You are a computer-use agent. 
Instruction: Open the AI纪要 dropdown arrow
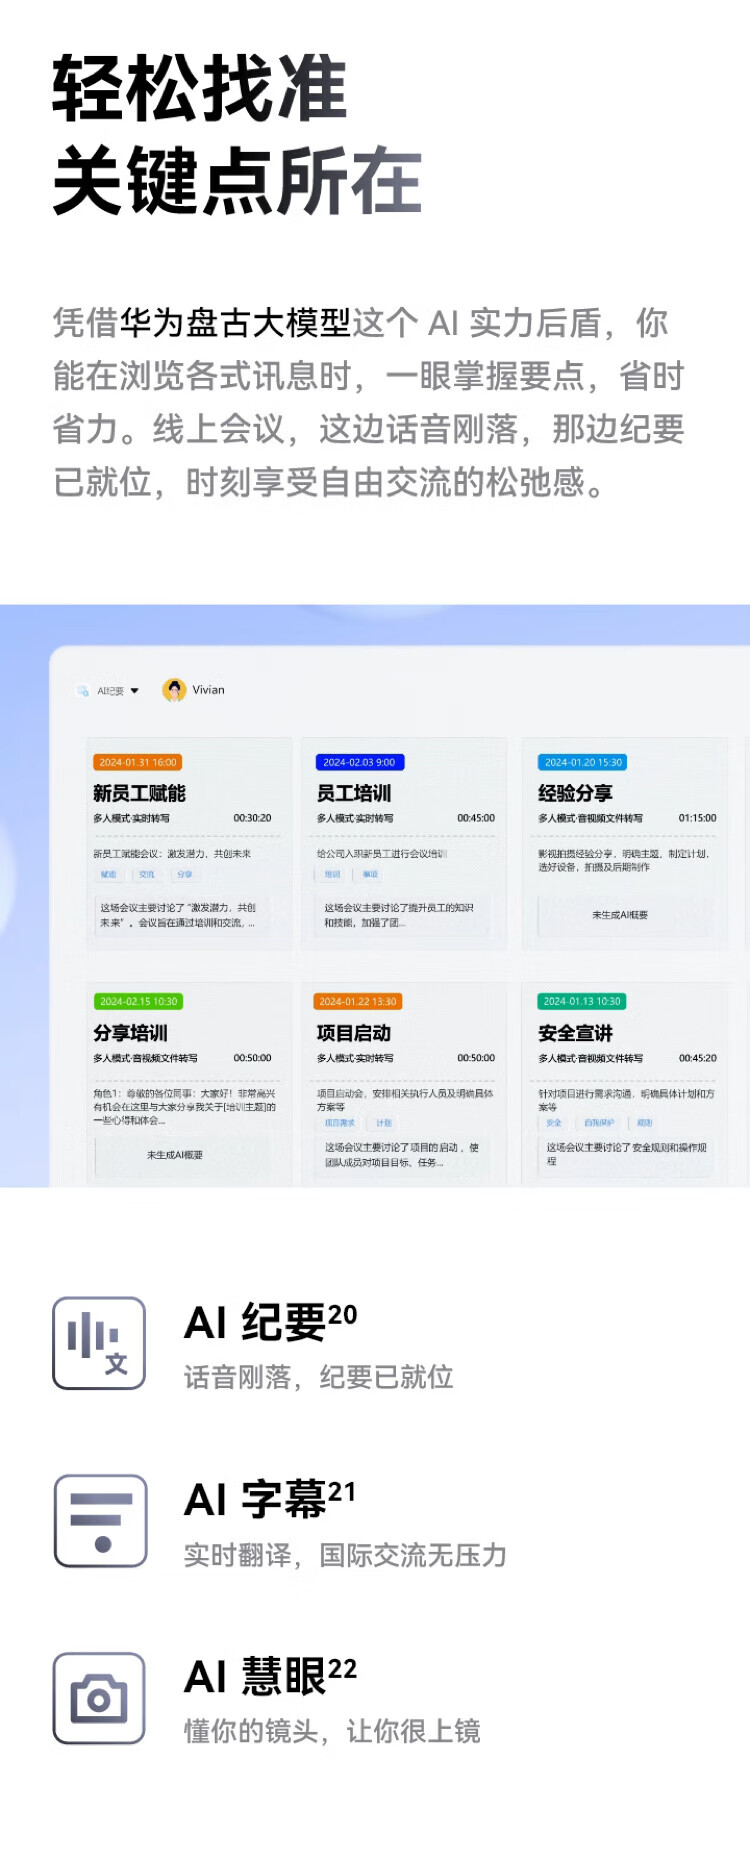(x=135, y=691)
